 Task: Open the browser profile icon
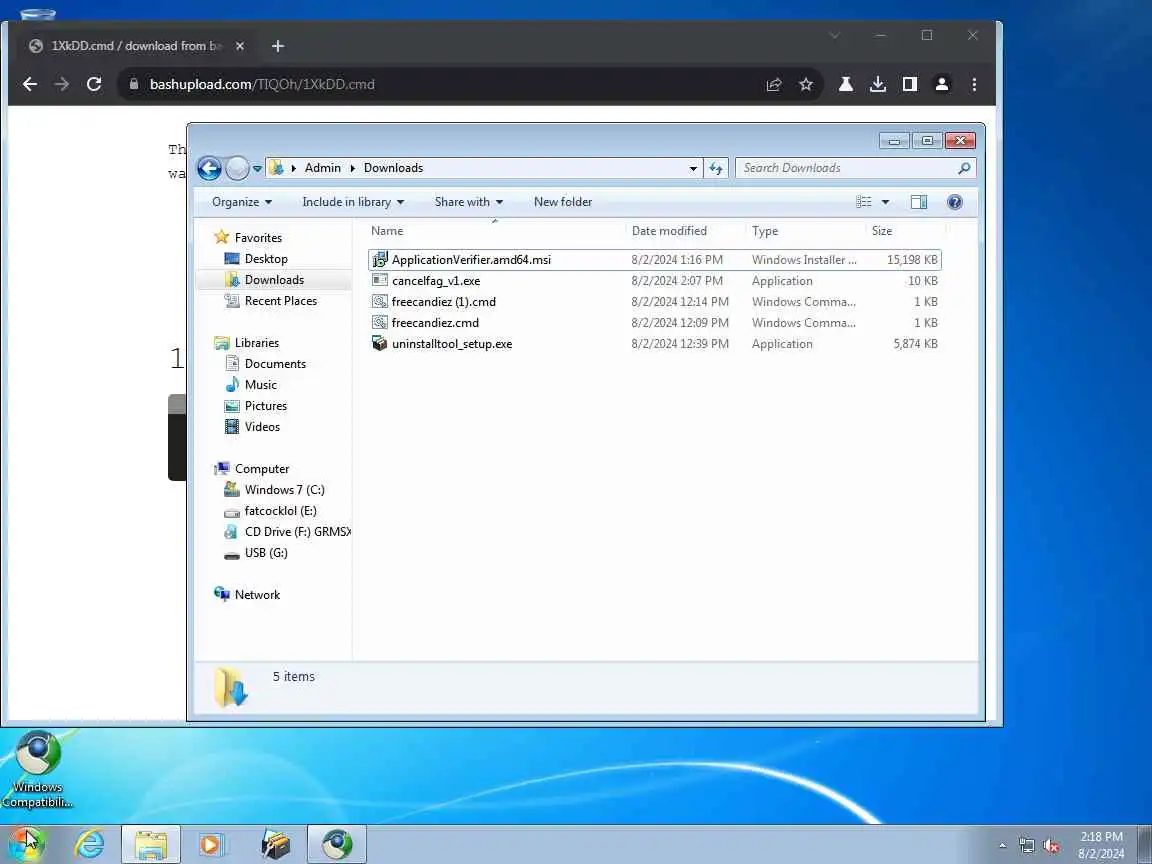[x=942, y=84]
